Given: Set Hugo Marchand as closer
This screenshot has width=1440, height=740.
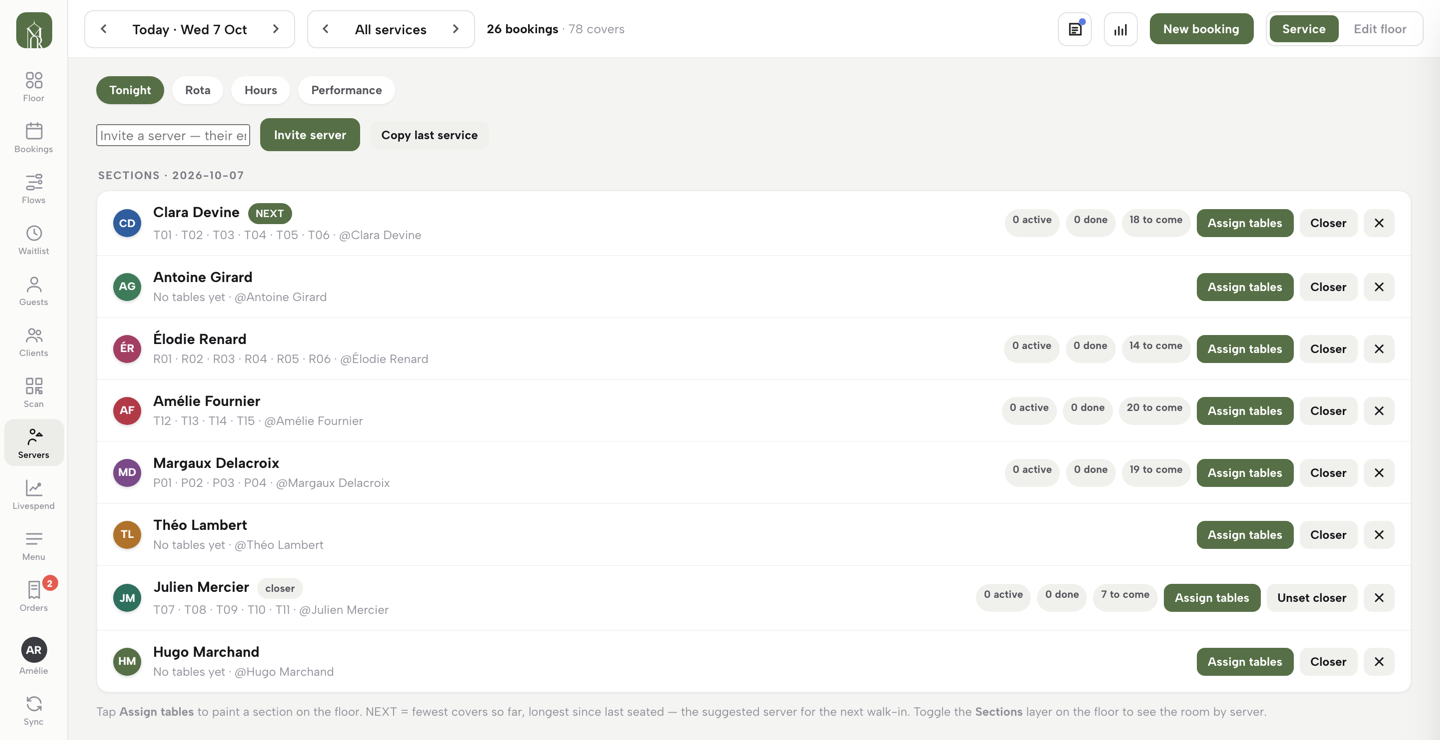Looking at the screenshot, I should tap(1328, 662).
